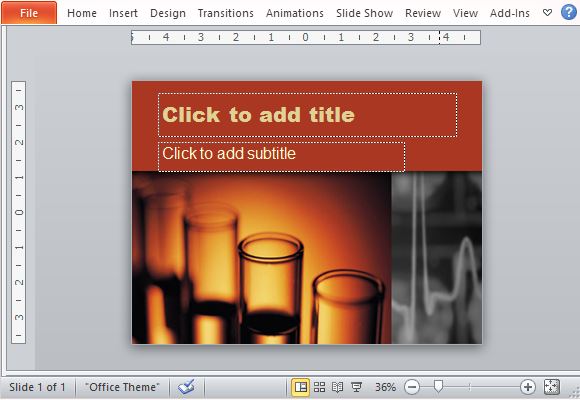Image resolution: width=580 pixels, height=400 pixels.
Task: Click the "Office Theme" status bar label
Action: (x=122, y=387)
